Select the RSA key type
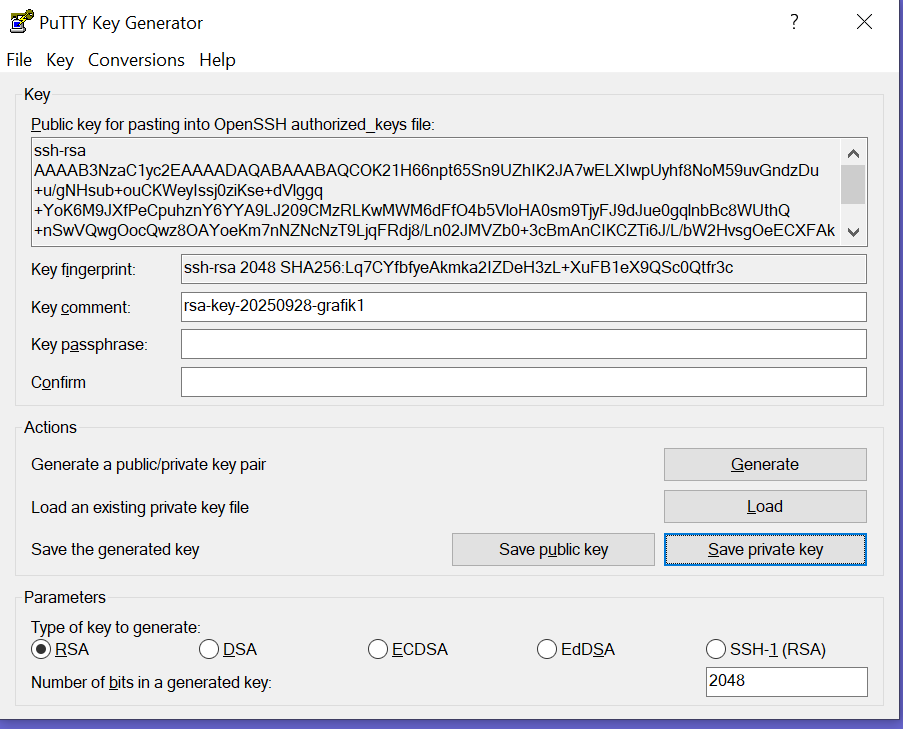This screenshot has width=903, height=729. click(x=42, y=650)
